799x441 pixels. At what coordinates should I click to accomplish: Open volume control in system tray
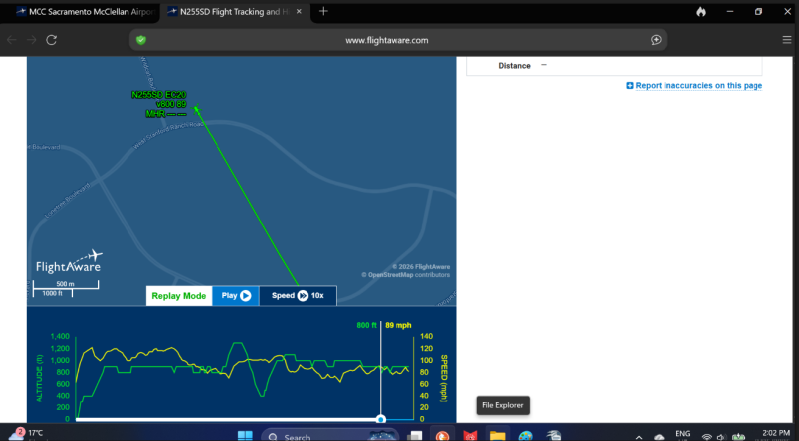point(720,437)
